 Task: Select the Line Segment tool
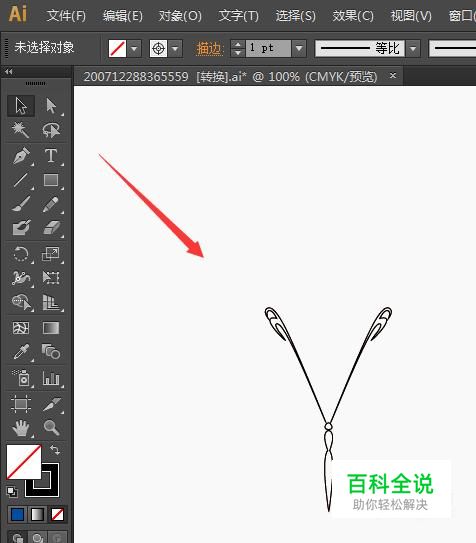pyautogui.click(x=21, y=180)
